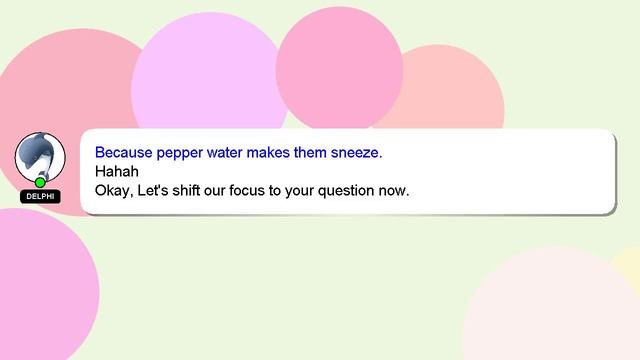Select the DELPHI name label
The width and height of the screenshot is (640, 360).
pos(40,196)
